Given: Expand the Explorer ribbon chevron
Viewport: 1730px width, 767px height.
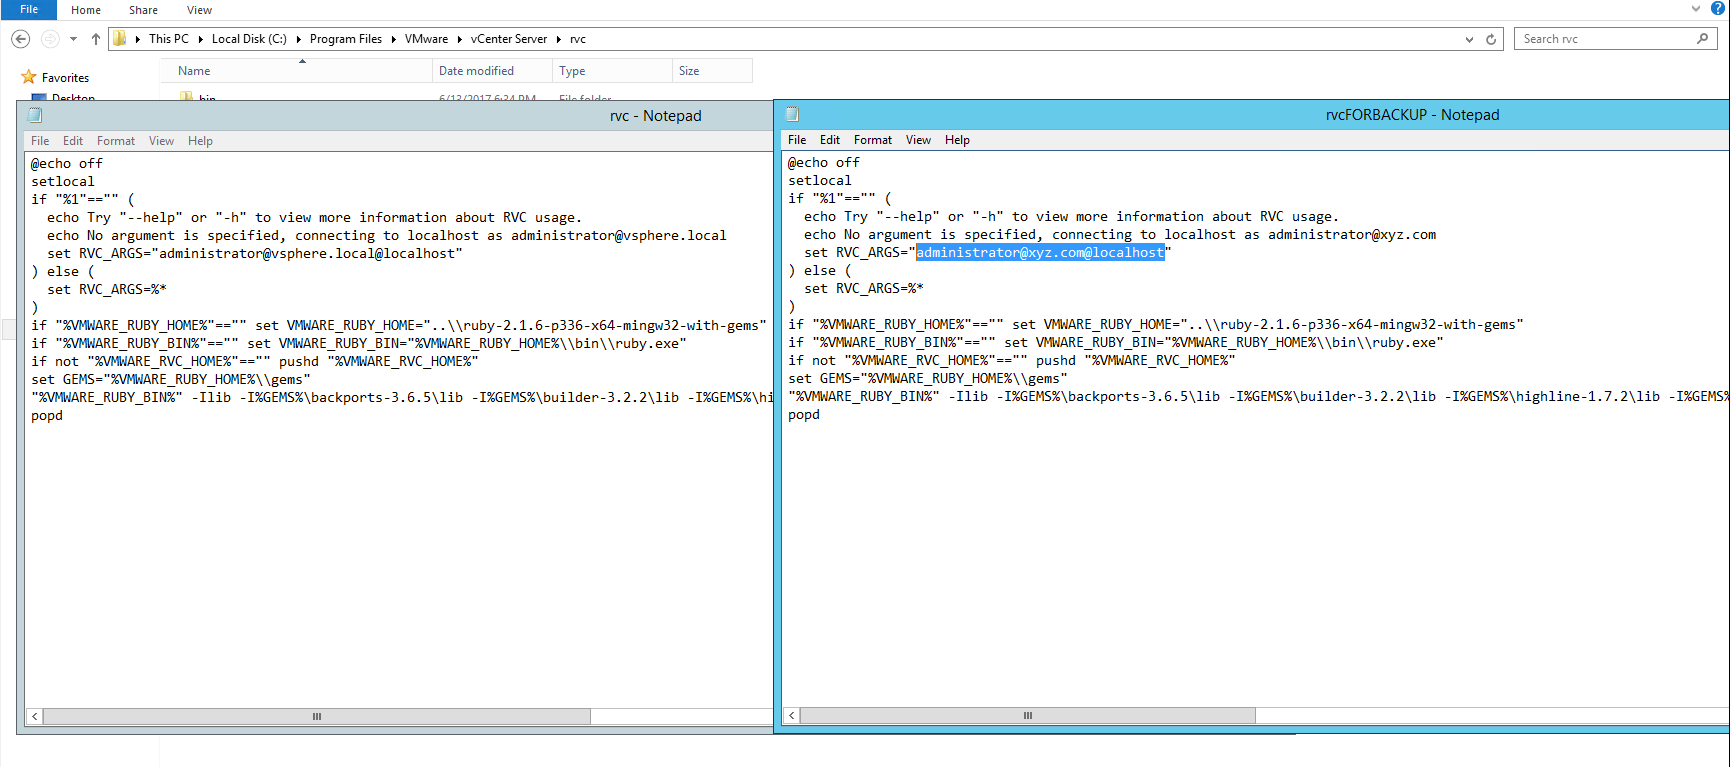Looking at the screenshot, I should click(1696, 8).
